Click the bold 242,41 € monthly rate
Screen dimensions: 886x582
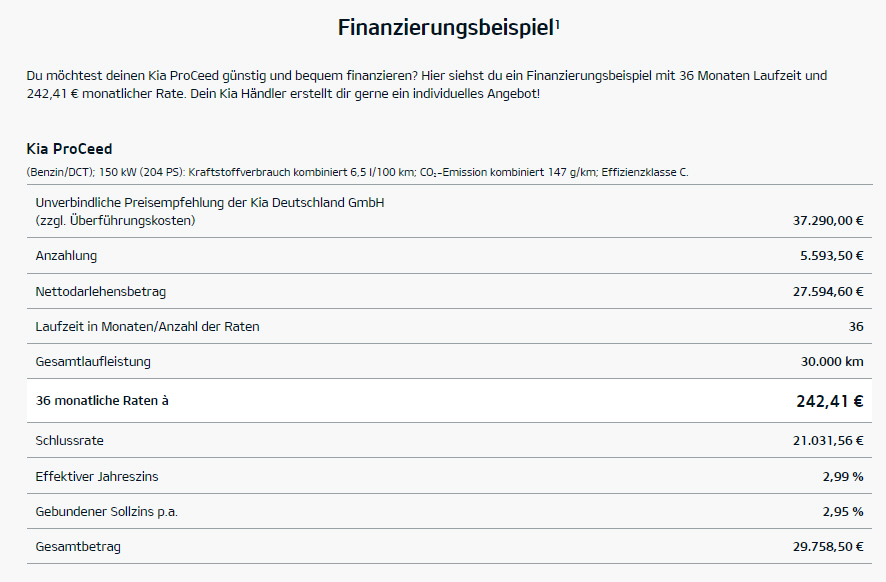[x=829, y=401]
